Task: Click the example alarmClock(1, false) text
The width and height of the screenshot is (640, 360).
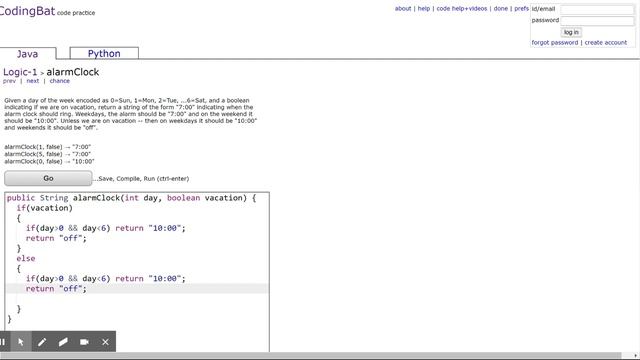Action: [47, 147]
